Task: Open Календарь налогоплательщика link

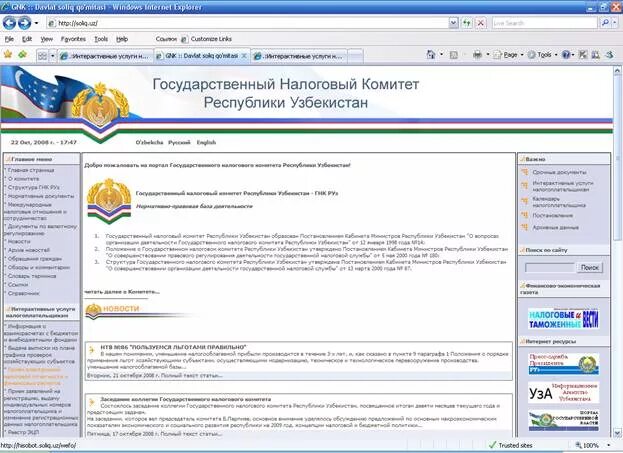Action: click(x=559, y=202)
